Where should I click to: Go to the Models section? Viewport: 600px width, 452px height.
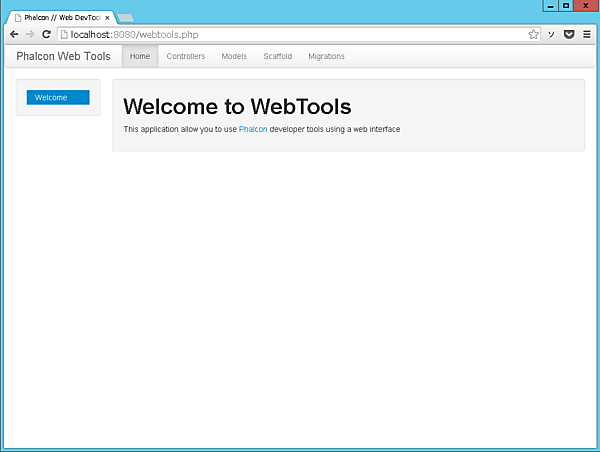pyautogui.click(x=234, y=56)
